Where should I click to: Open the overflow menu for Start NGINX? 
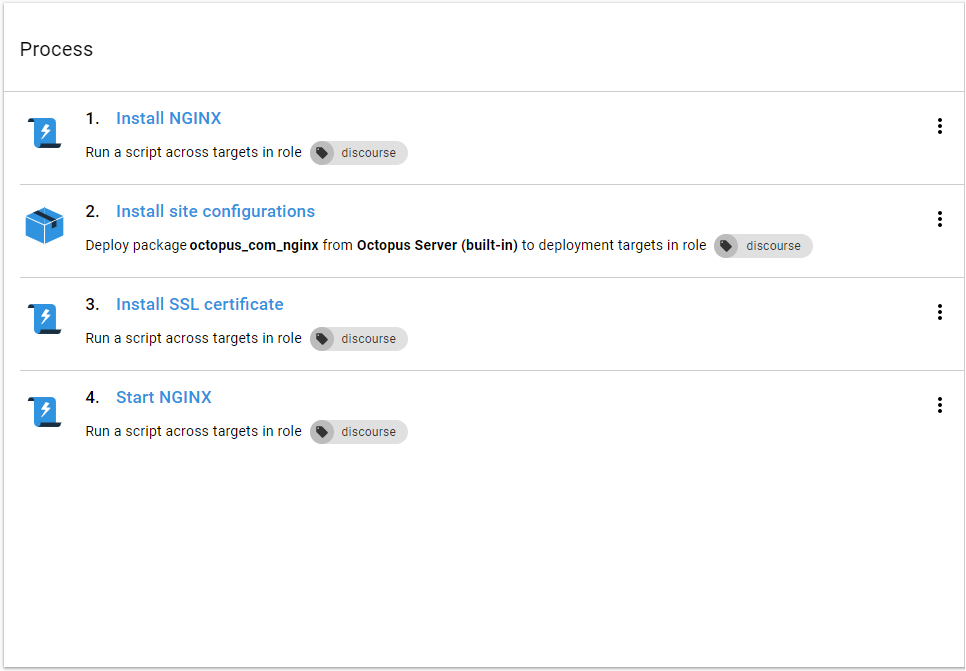pos(940,405)
